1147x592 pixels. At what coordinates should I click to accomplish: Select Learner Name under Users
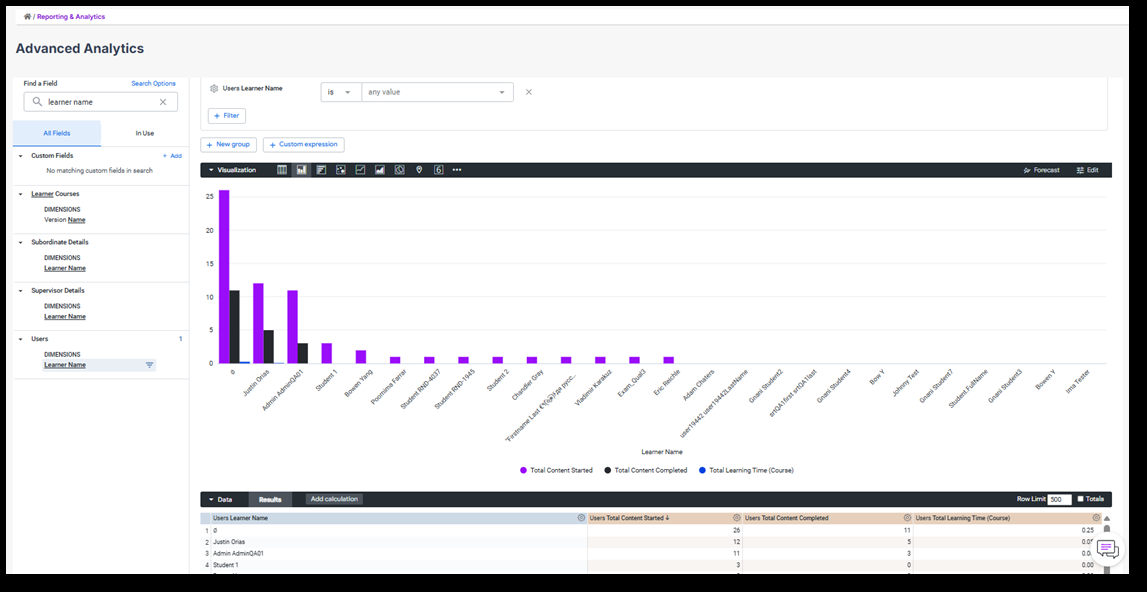[x=64, y=364]
